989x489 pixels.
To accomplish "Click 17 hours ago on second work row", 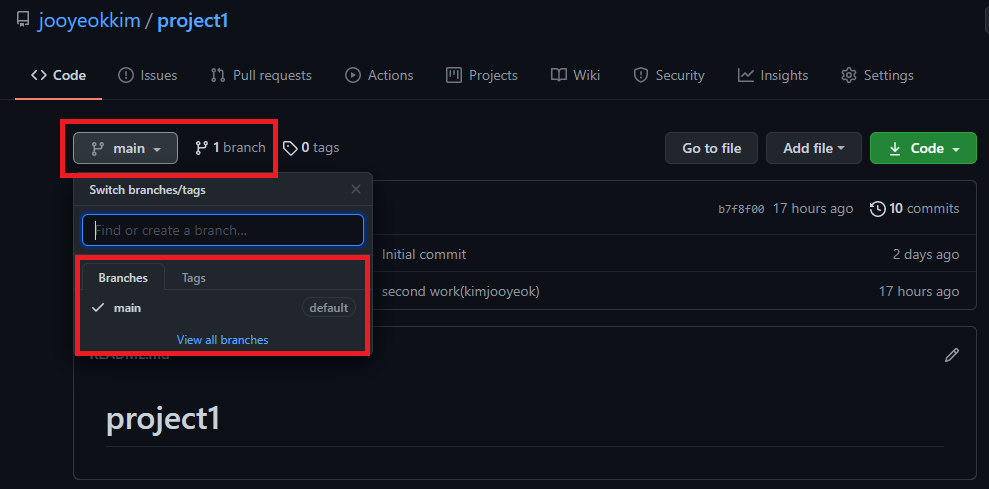I will click(x=919, y=292).
